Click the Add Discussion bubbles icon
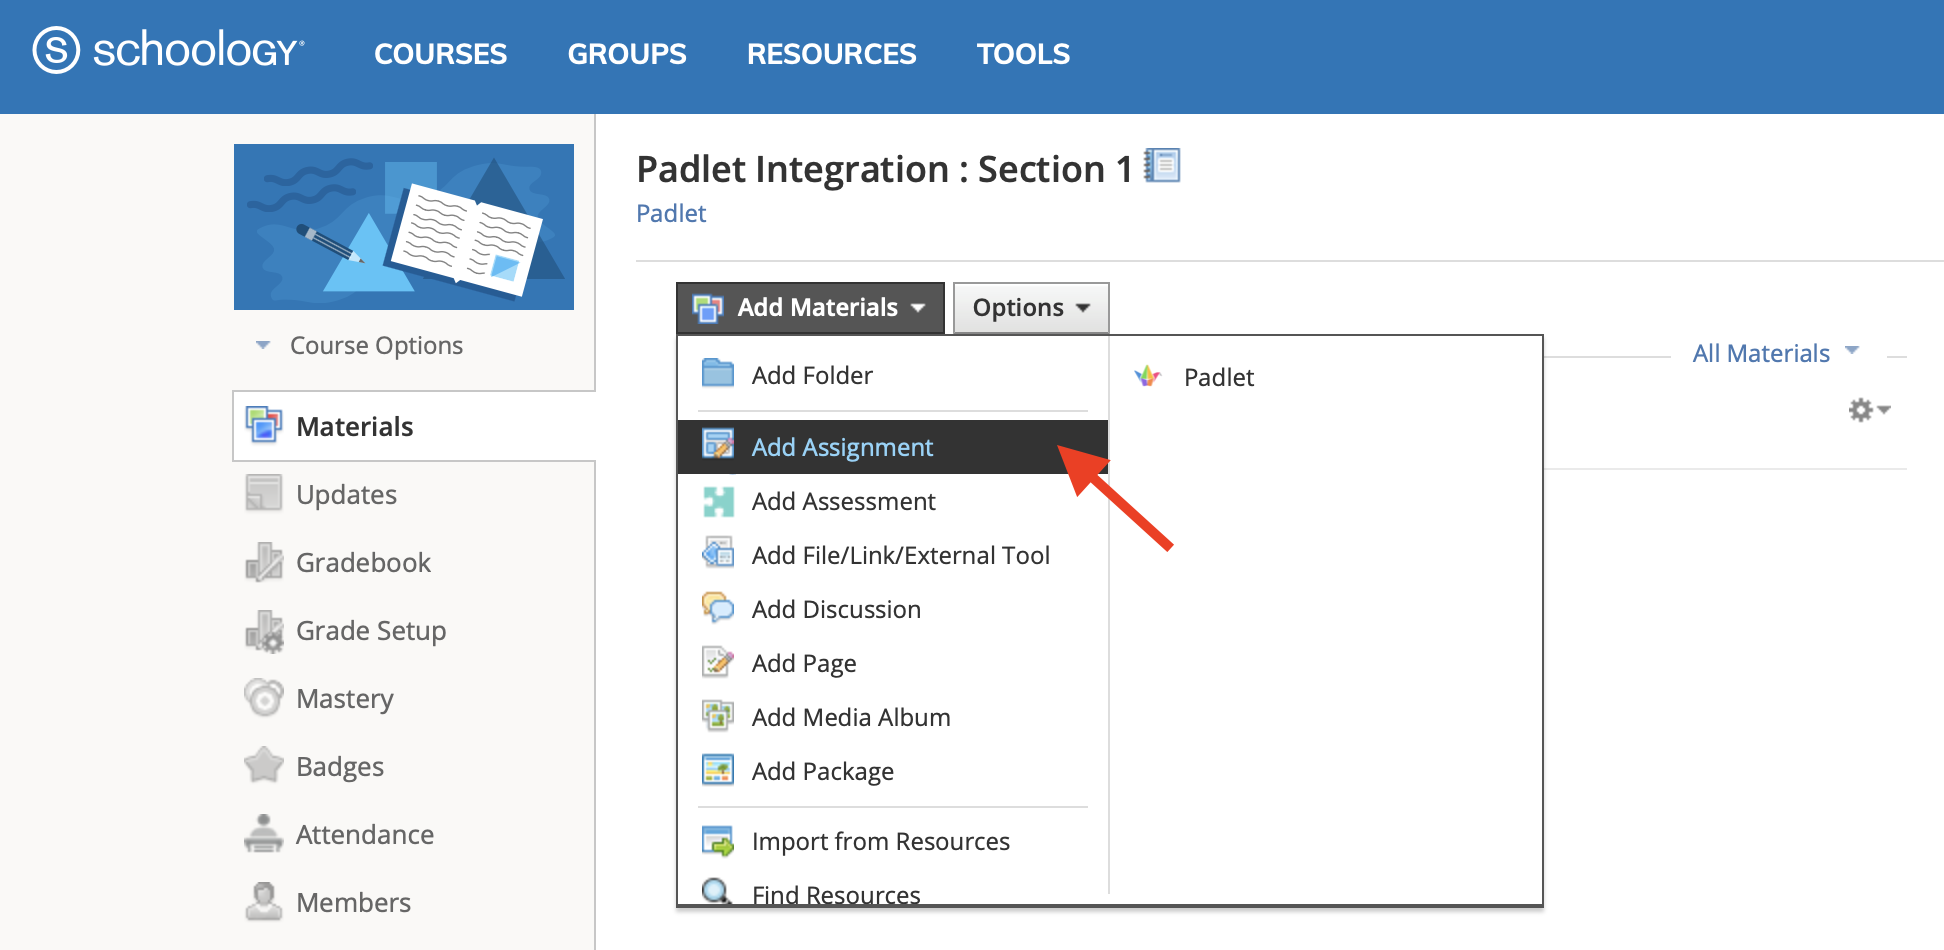The image size is (1944, 950). coord(718,607)
